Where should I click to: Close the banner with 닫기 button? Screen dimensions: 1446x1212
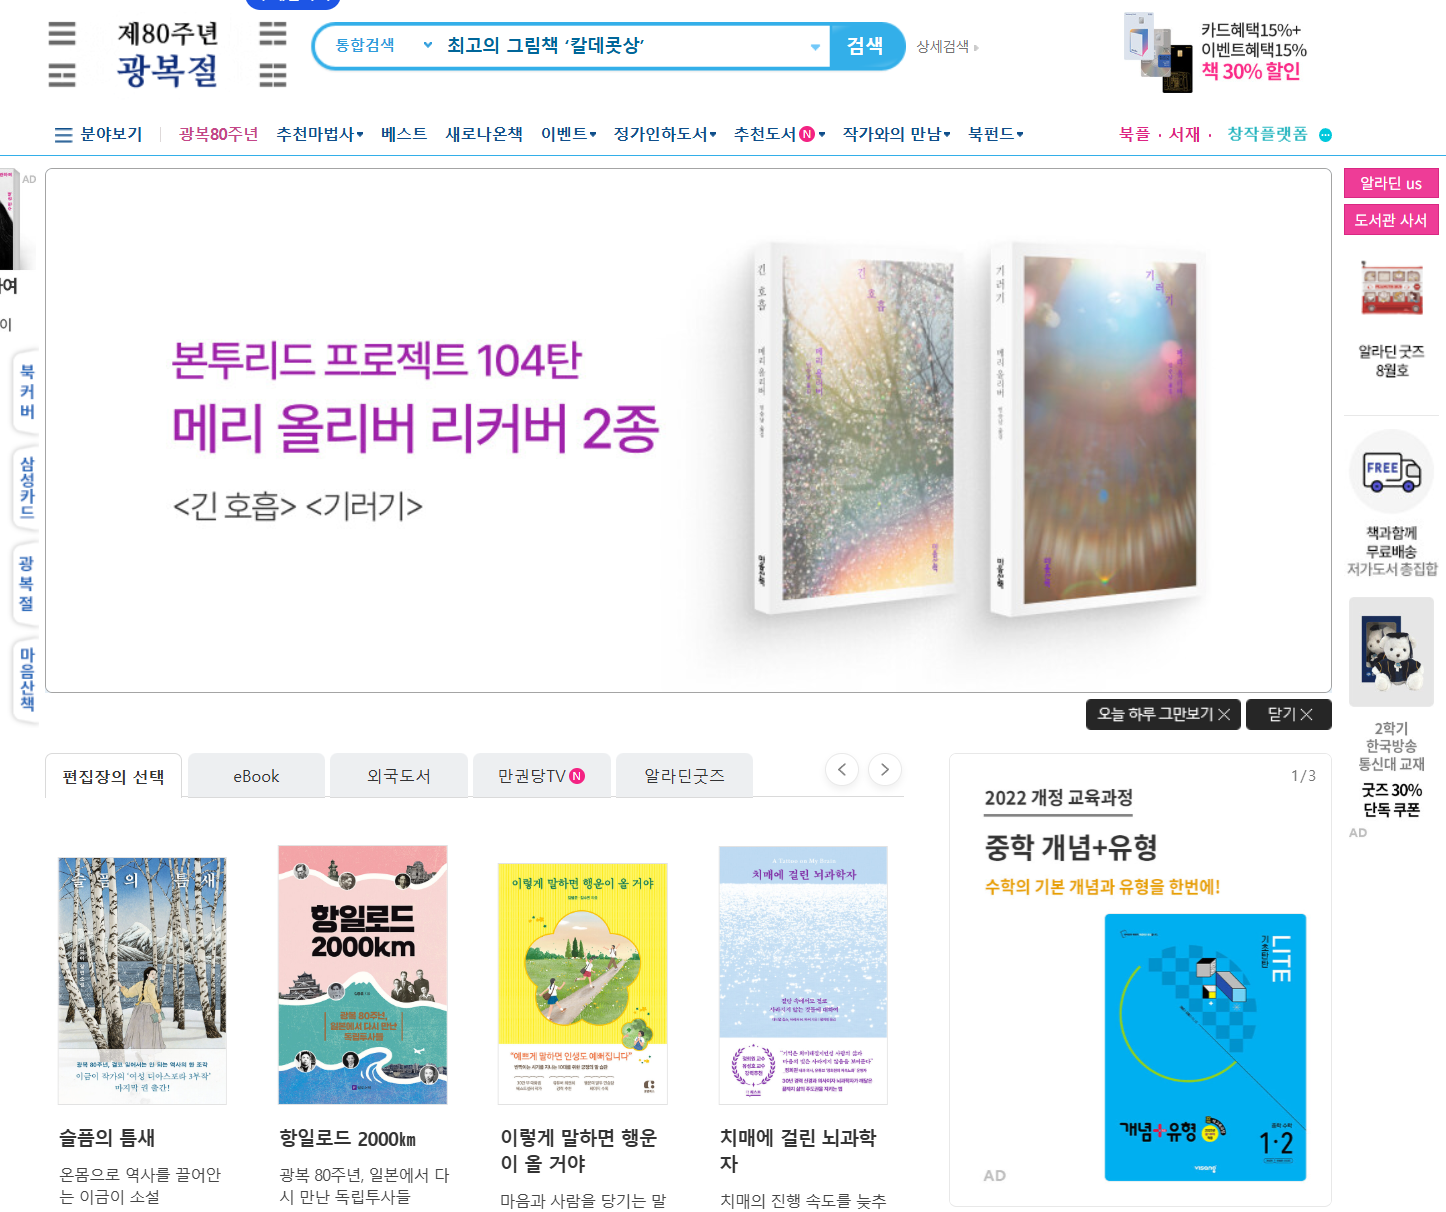coord(1289,714)
